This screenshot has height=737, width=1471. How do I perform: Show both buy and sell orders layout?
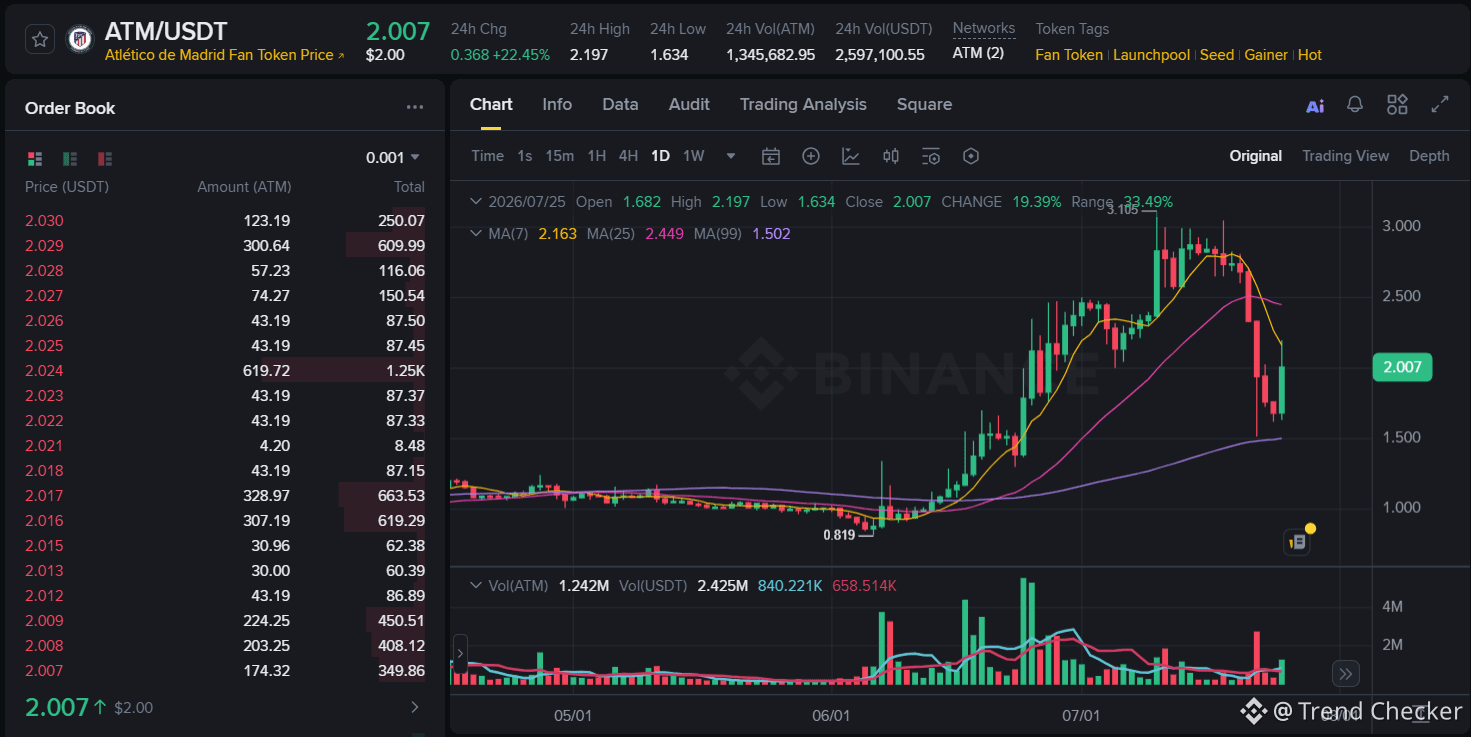(35, 158)
